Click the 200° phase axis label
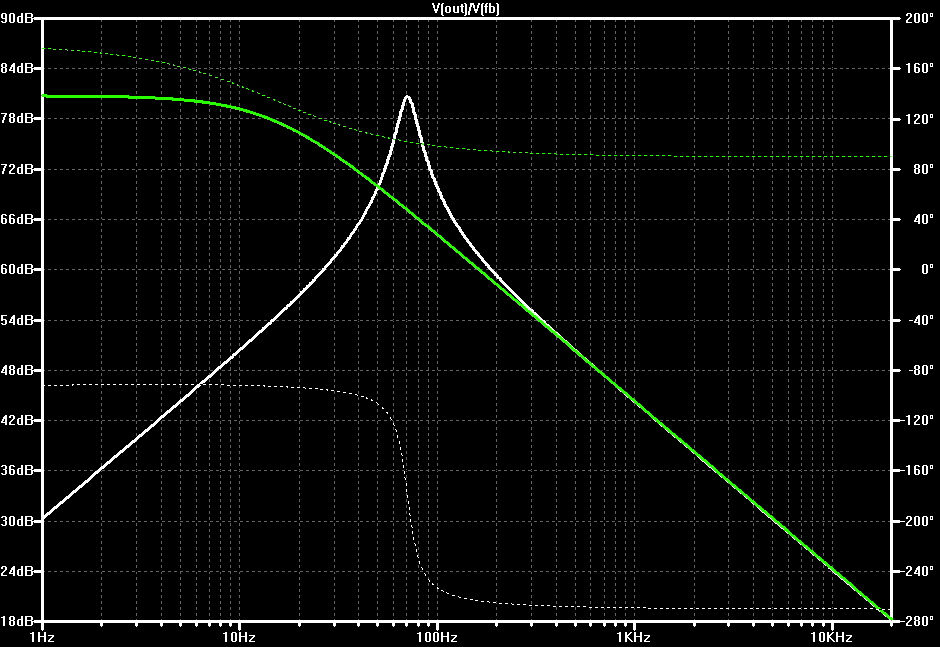Viewport: 940px width, 647px height. coord(919,18)
